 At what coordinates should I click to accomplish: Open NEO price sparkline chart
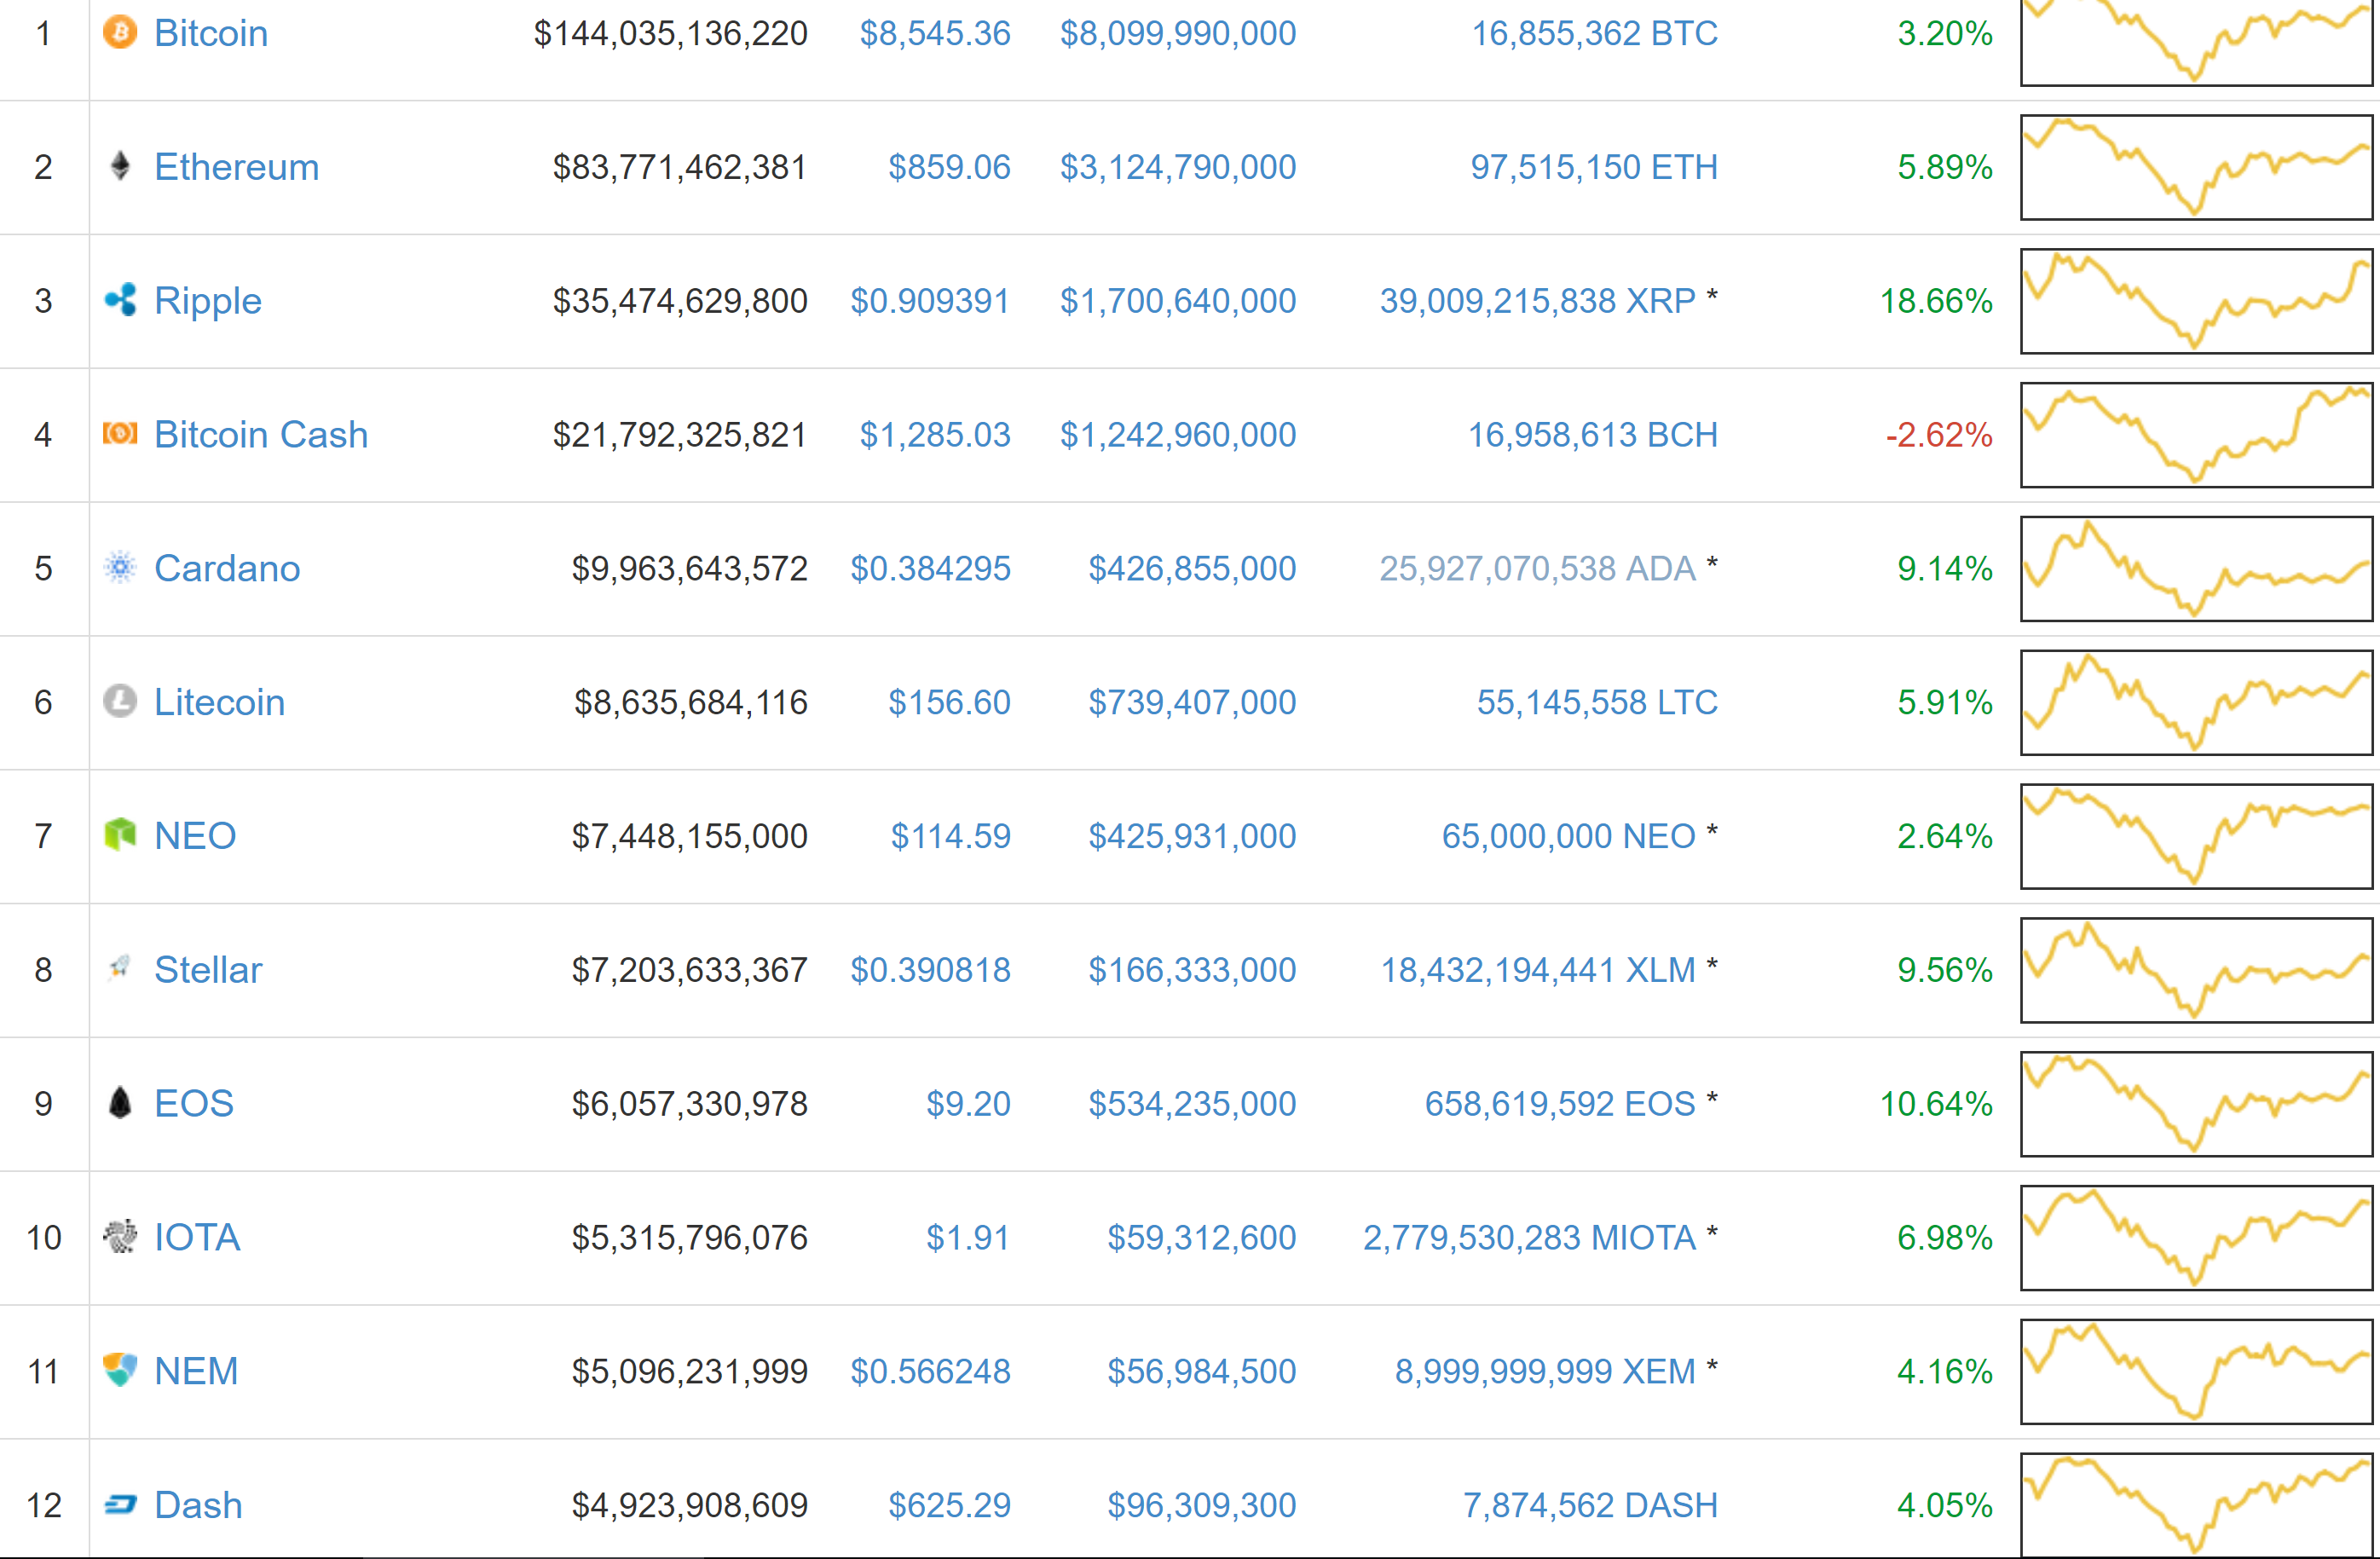pyautogui.click(x=2196, y=836)
